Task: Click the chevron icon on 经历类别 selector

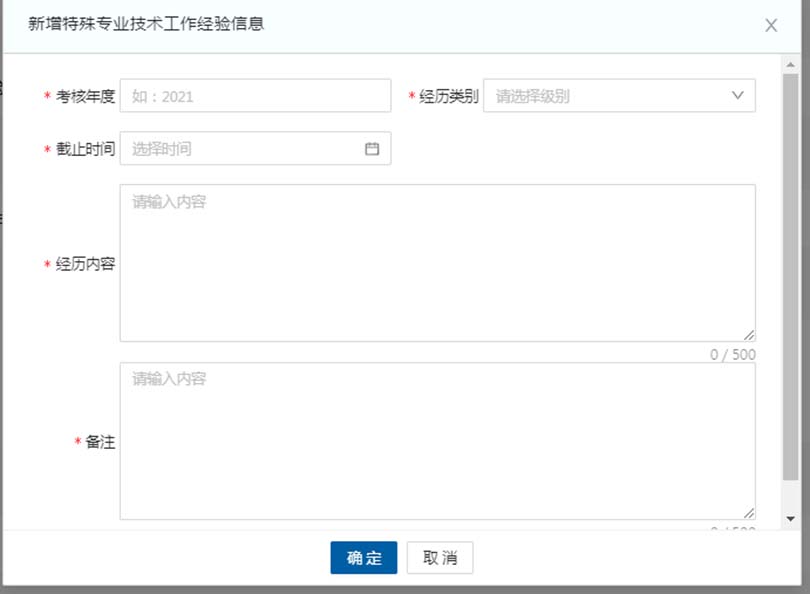Action: [737, 95]
